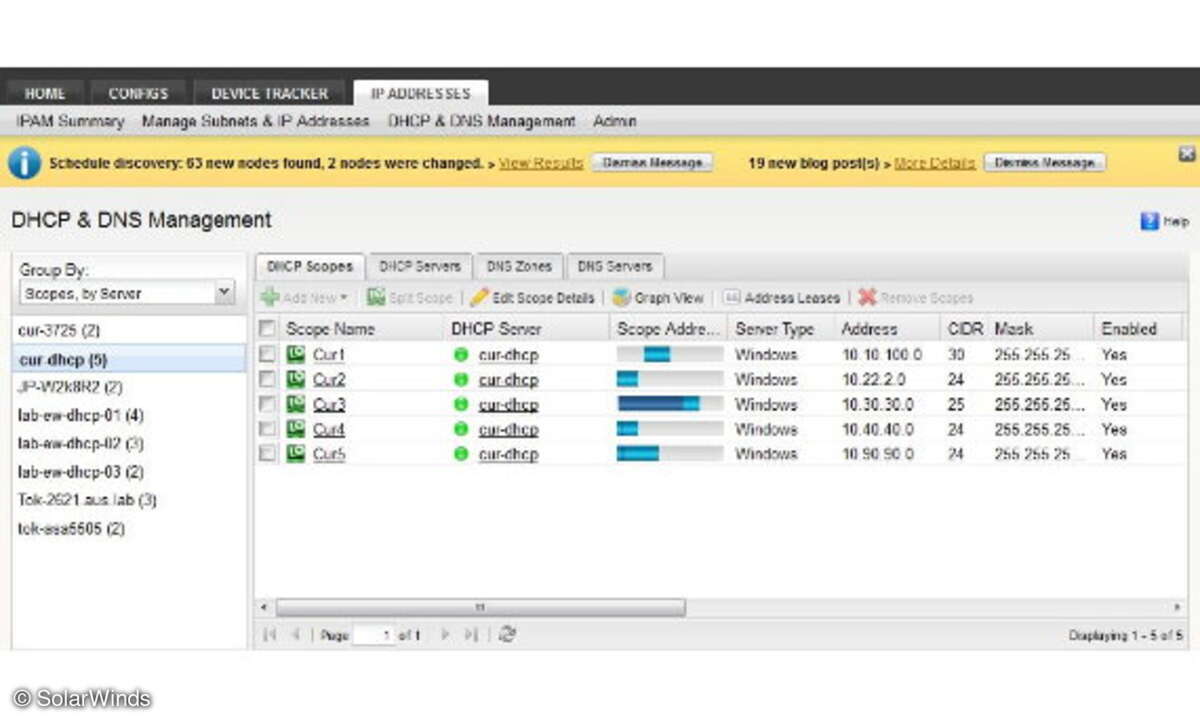1200x720 pixels.
Task: Check the Cur3 row checkbox
Action: [x=267, y=404]
